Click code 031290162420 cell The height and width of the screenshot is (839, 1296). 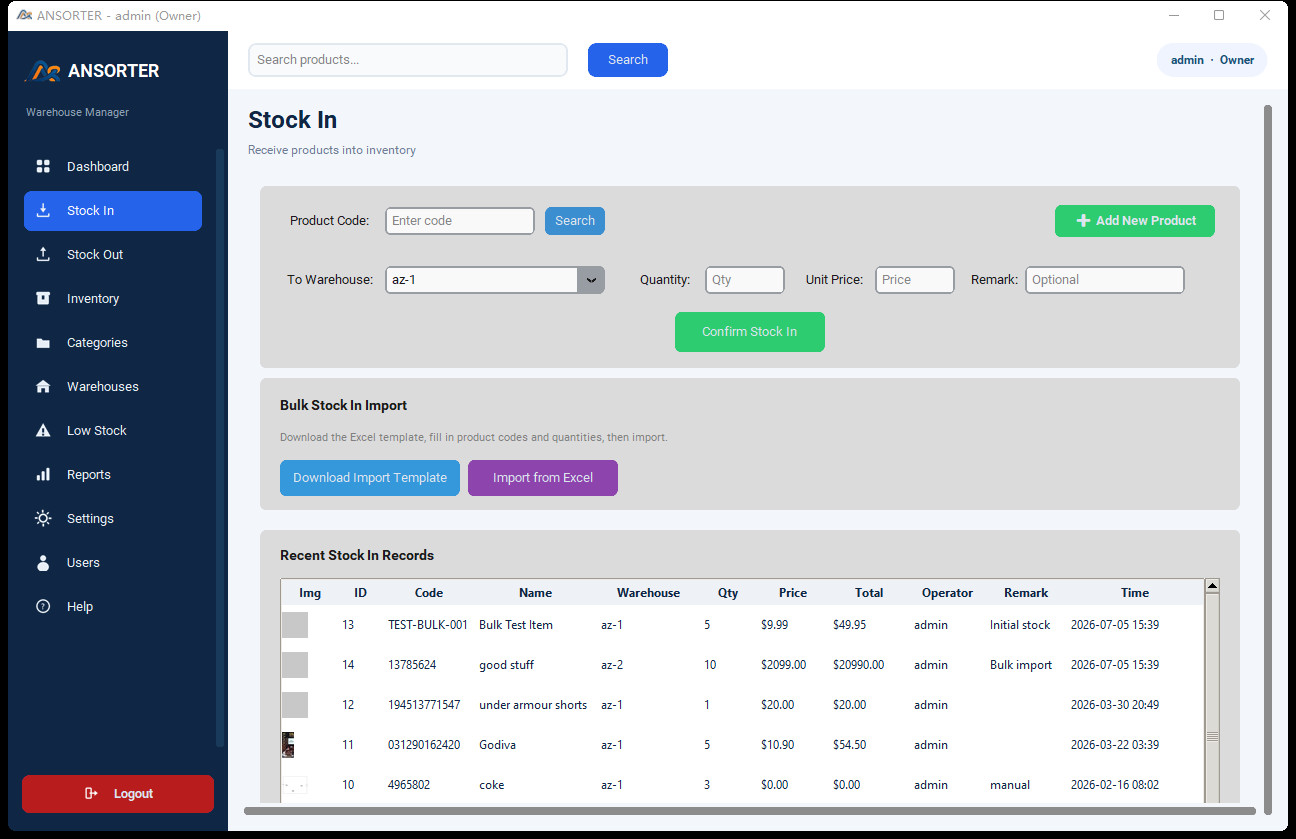tap(424, 745)
